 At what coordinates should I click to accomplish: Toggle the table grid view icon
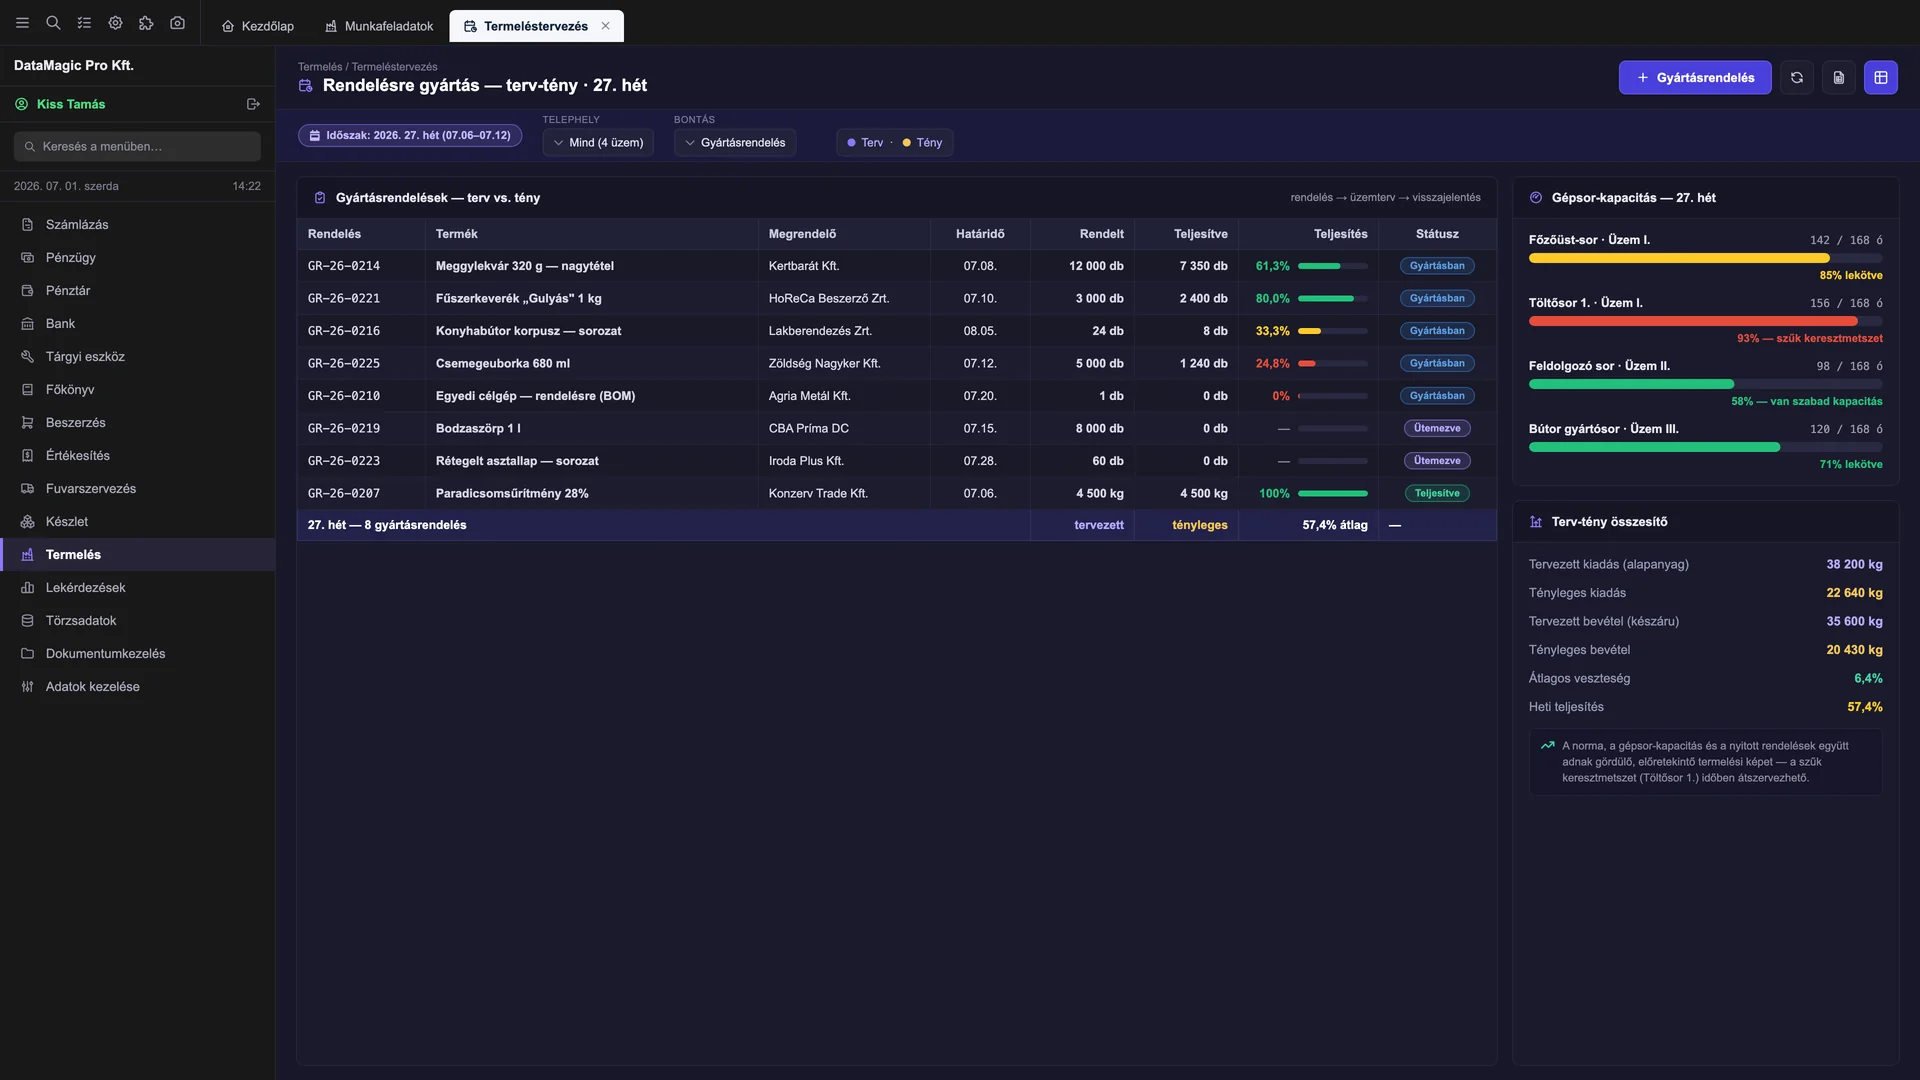click(x=1881, y=77)
